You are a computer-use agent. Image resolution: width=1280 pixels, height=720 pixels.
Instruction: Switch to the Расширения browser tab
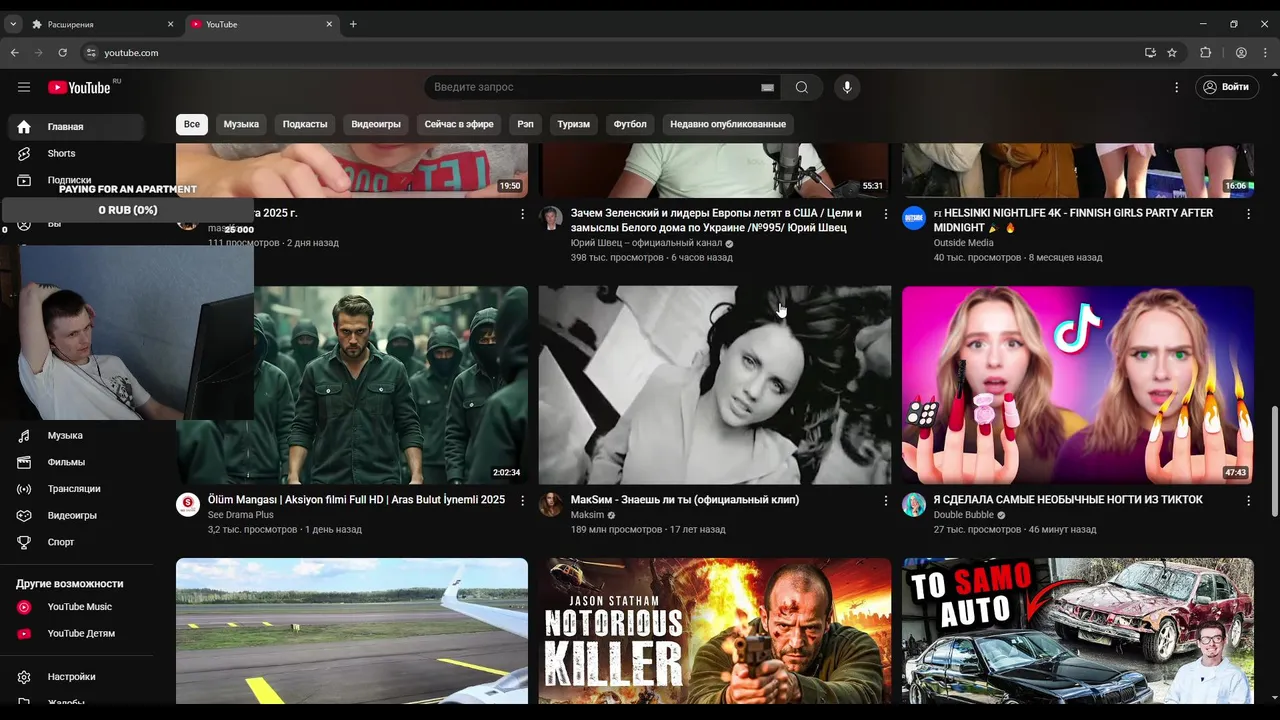(100, 24)
